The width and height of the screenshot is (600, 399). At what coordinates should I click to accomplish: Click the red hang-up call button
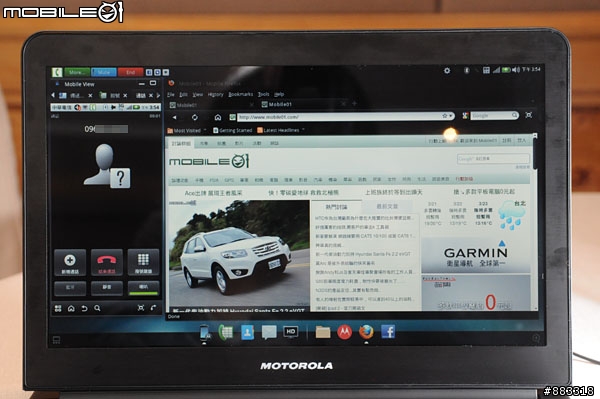[x=107, y=262]
